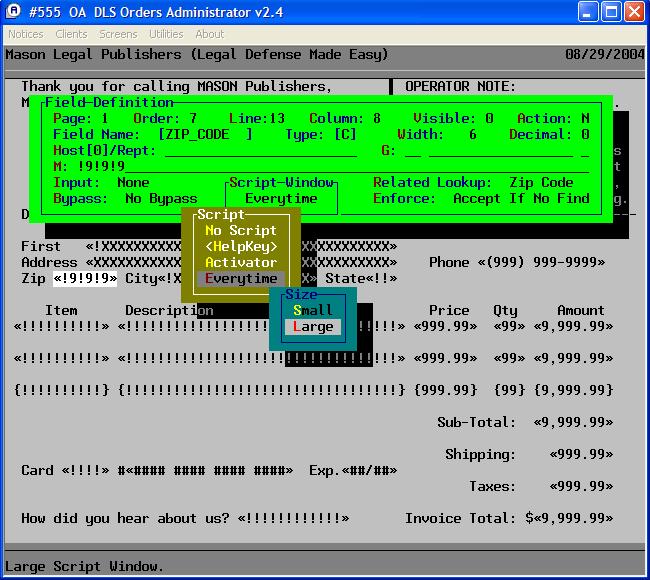The width and height of the screenshot is (650, 580).
Task: Click second row Item field
Action: (x=61, y=358)
